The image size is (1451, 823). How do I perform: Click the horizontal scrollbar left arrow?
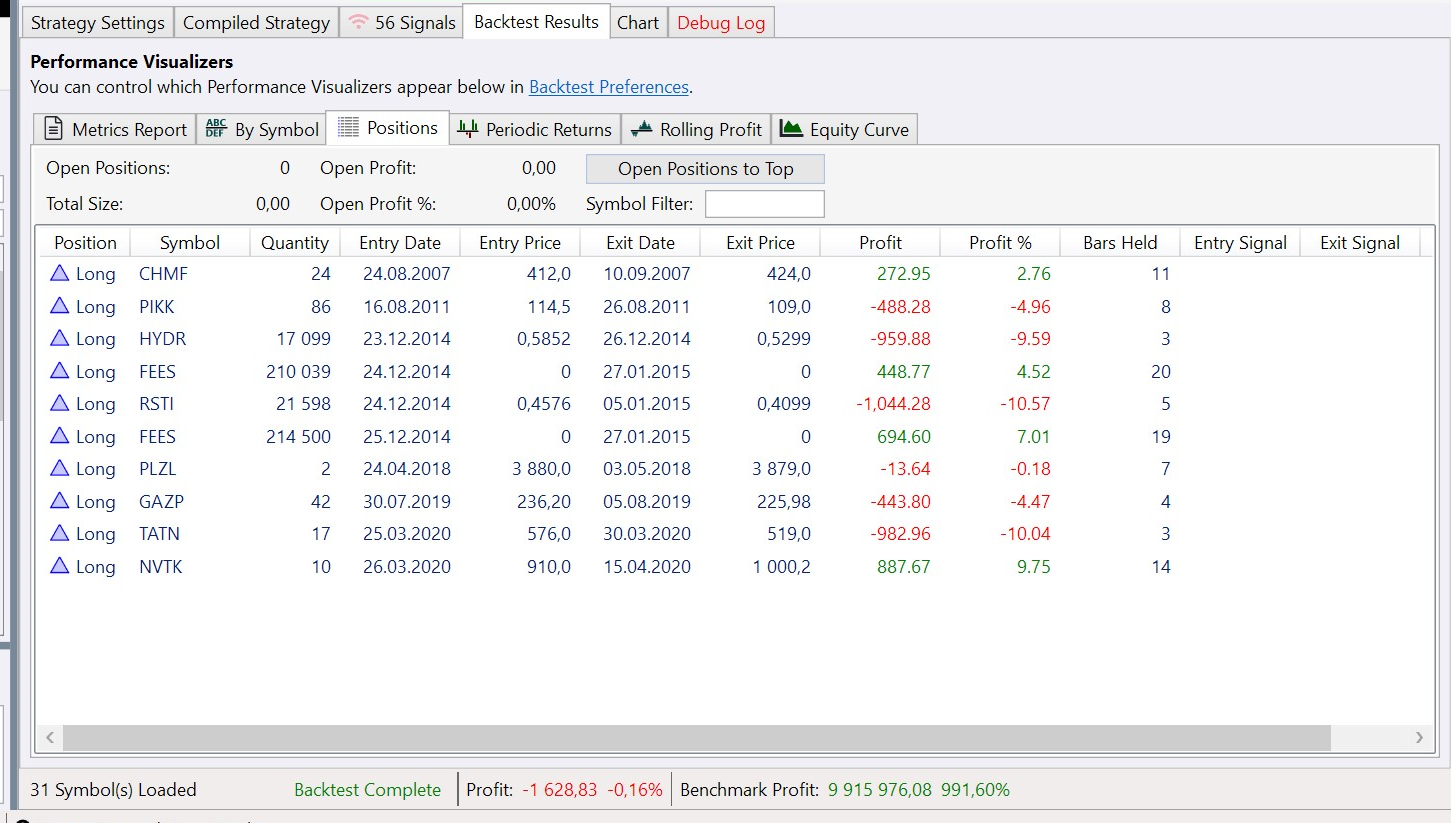50,738
